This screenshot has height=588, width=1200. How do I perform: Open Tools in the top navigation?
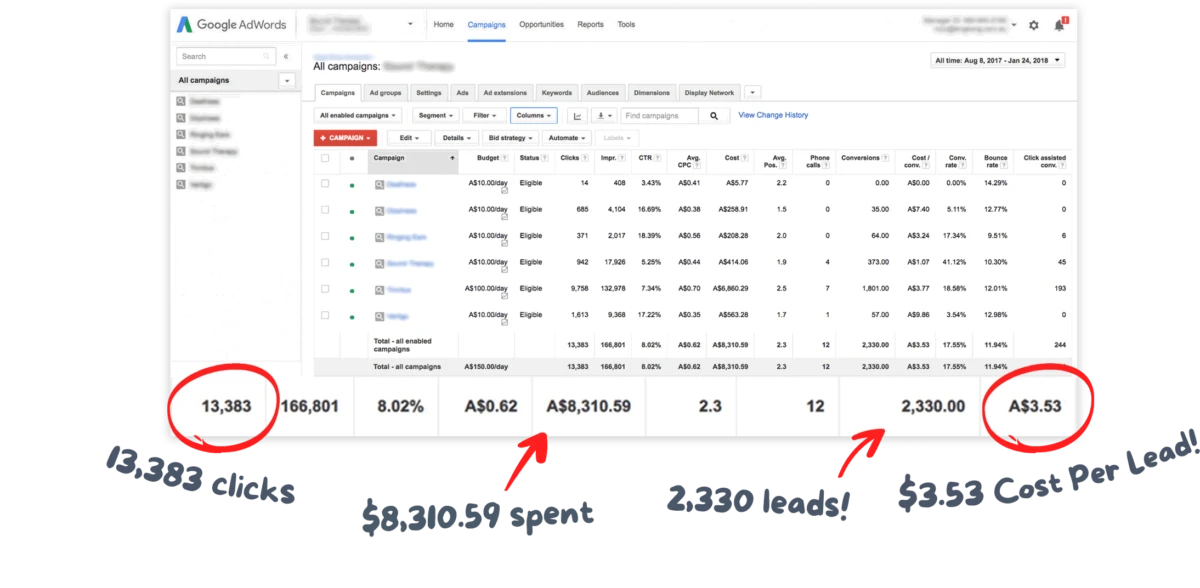[626, 24]
